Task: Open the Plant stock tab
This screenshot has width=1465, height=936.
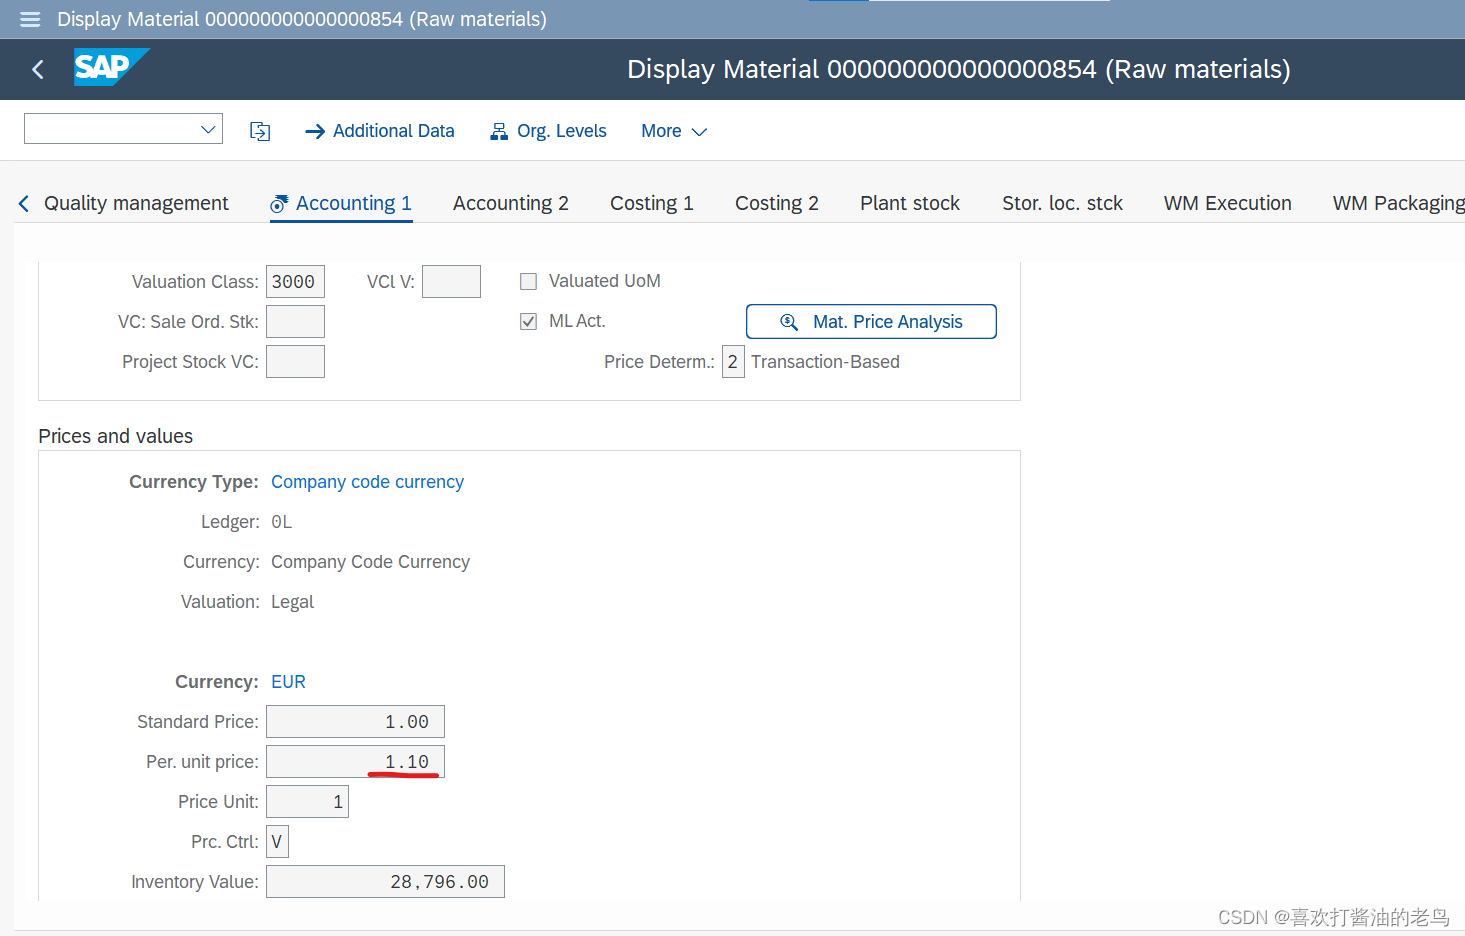Action: pos(909,202)
